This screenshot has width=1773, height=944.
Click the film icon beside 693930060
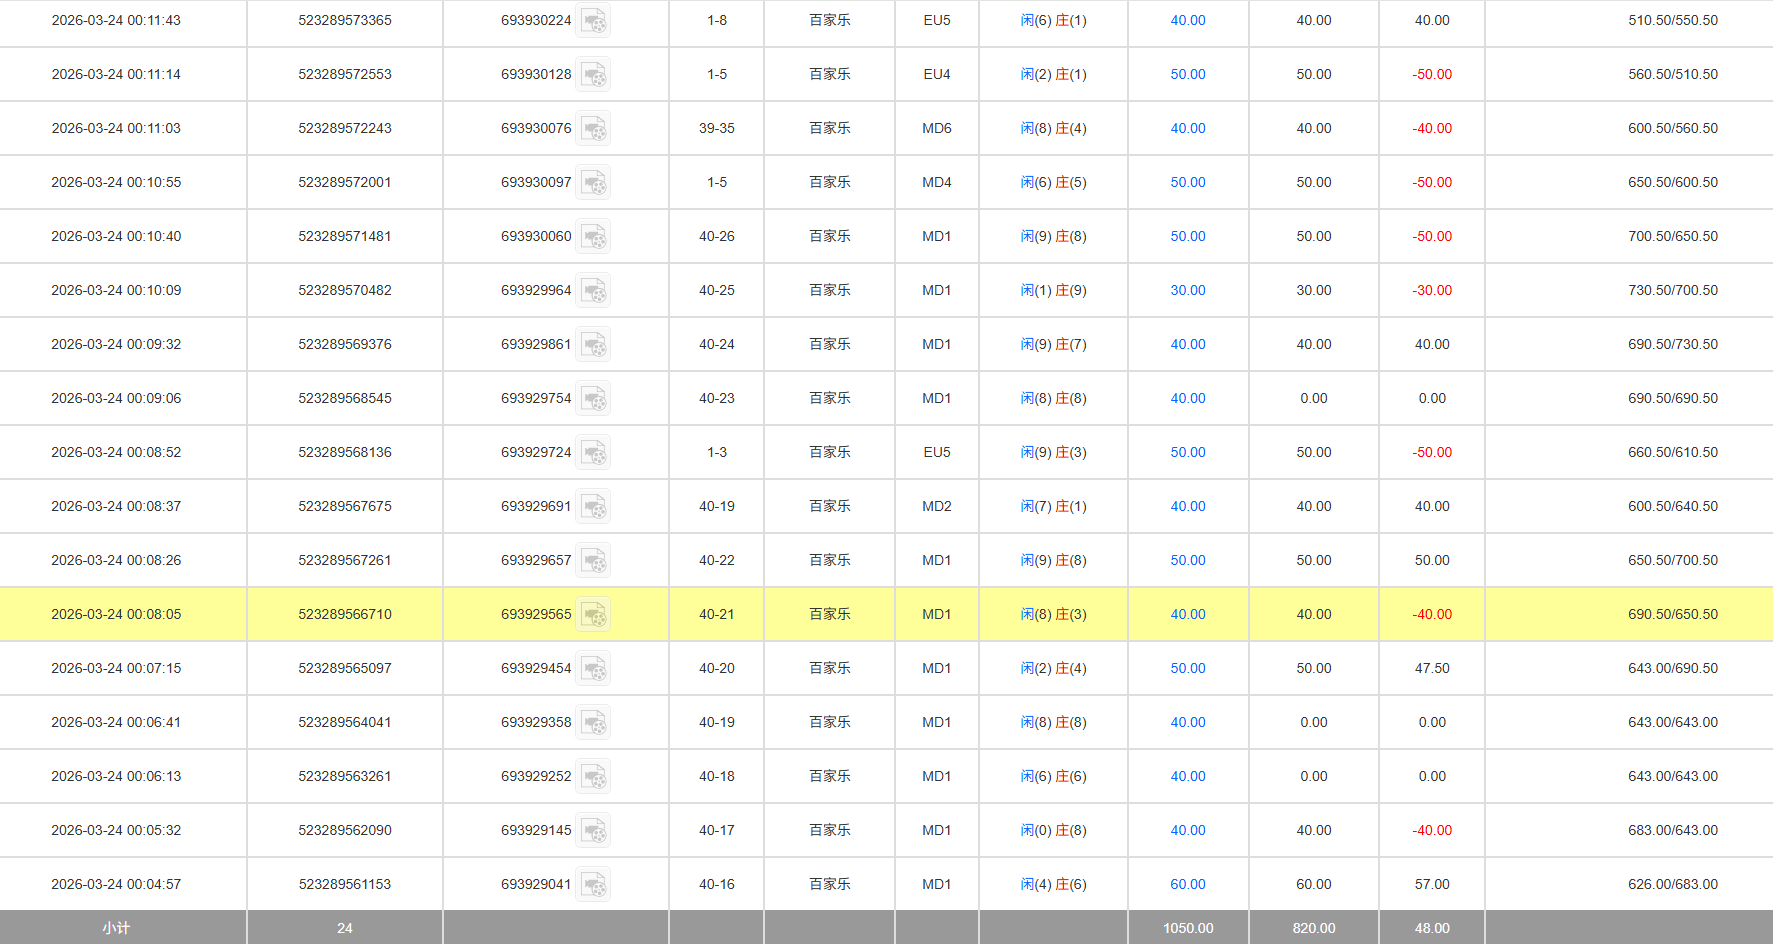593,237
